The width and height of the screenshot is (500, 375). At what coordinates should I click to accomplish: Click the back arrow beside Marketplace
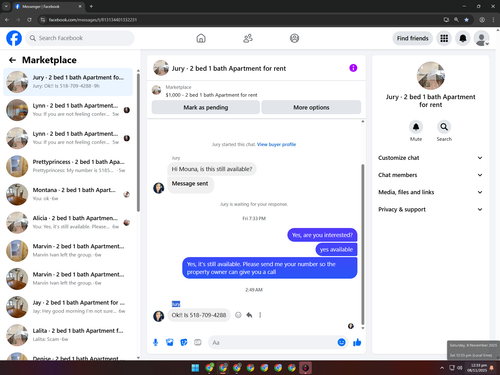(x=12, y=60)
